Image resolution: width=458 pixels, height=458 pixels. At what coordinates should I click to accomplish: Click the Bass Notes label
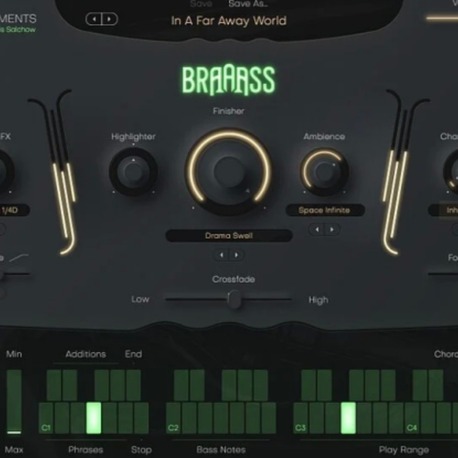tap(221, 450)
